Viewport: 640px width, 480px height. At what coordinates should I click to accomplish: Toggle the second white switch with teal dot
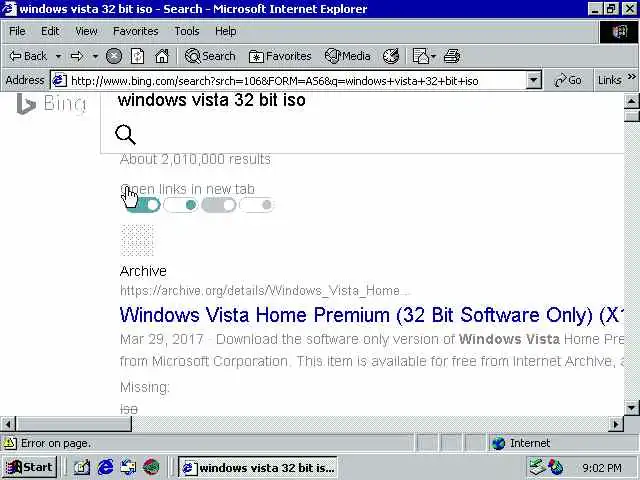pos(180,205)
